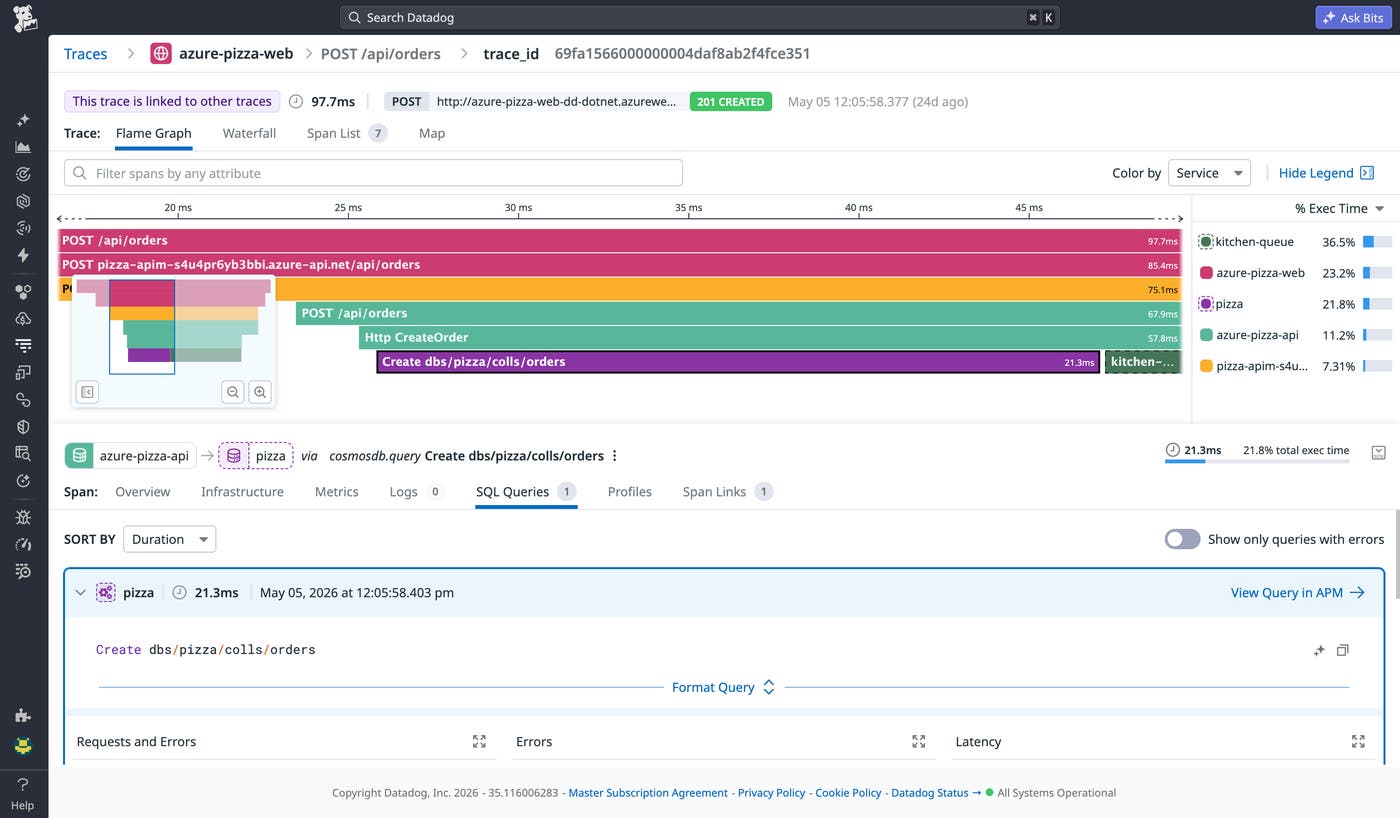Collapse the pizza query row chevron

click(81, 593)
